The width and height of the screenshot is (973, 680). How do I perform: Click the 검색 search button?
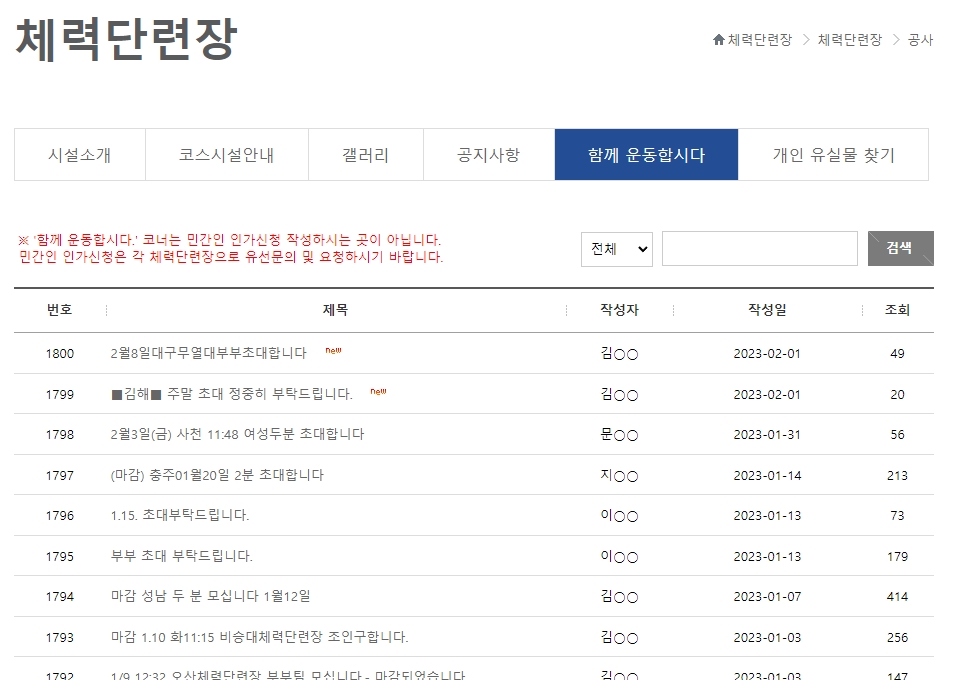click(900, 248)
